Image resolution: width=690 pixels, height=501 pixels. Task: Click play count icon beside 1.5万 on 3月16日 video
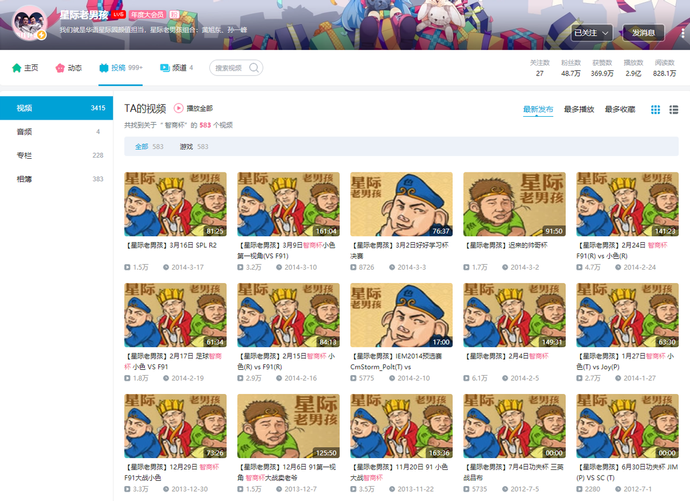[x=127, y=267]
